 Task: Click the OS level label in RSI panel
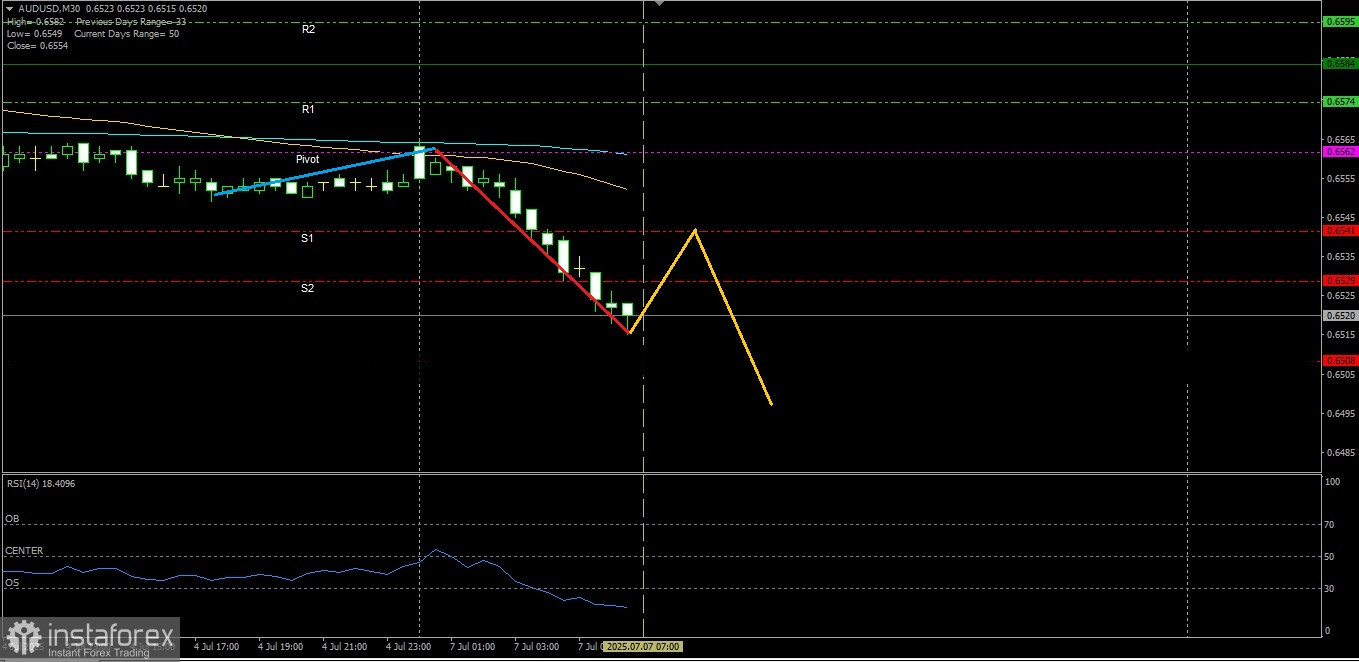click(x=12, y=582)
